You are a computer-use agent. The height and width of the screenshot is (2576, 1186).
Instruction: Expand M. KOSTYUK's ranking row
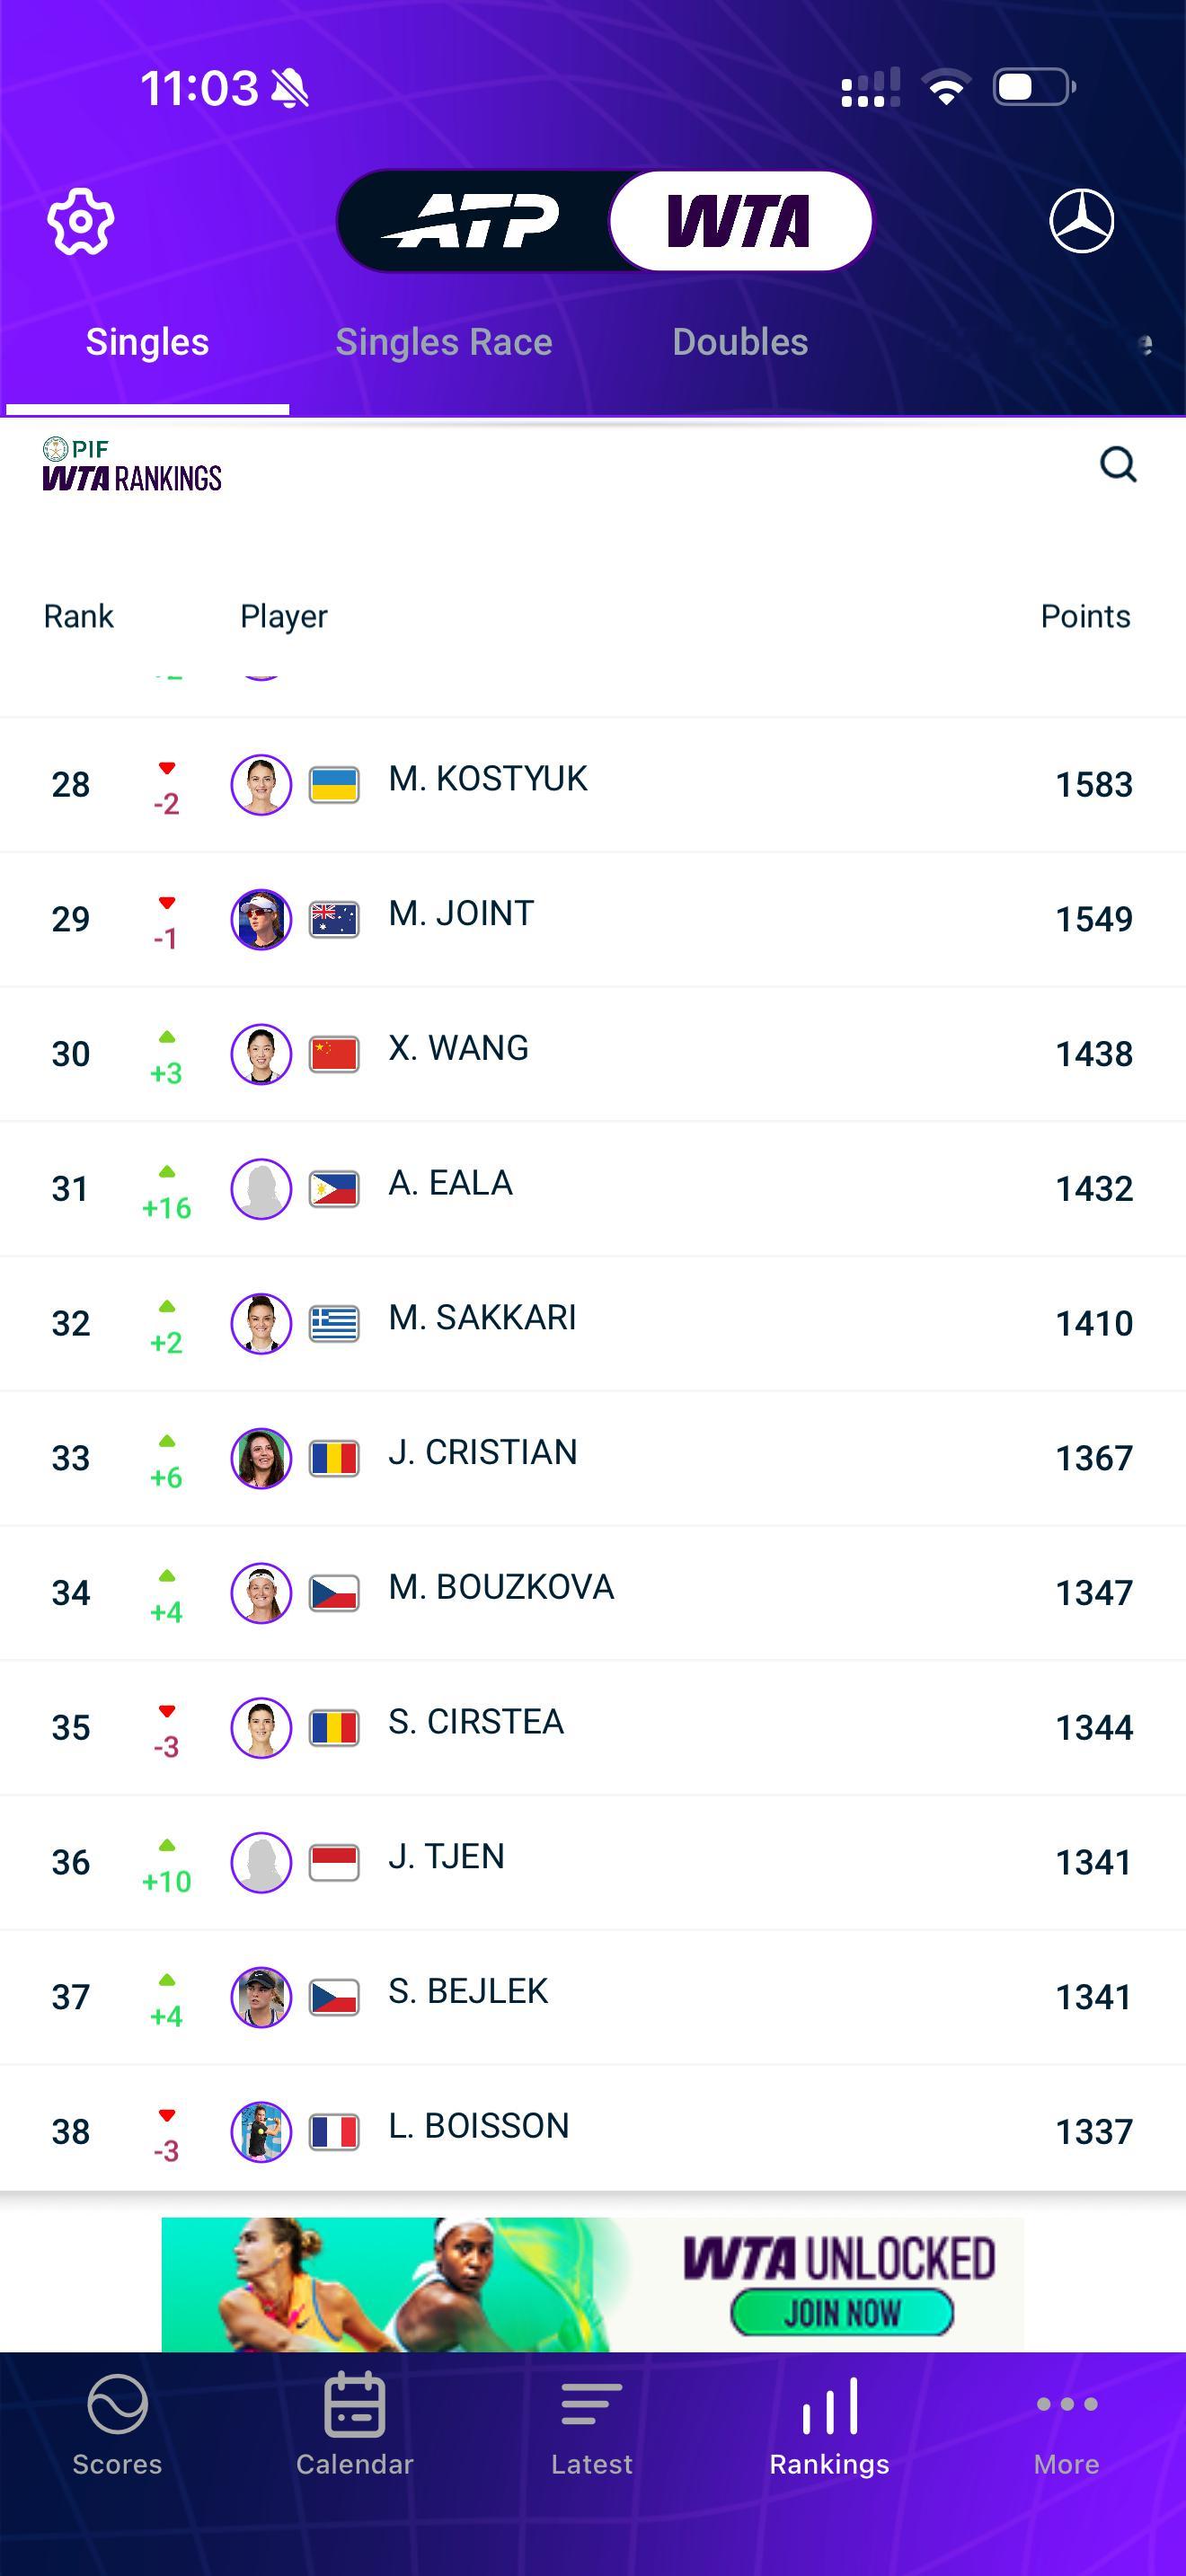593,784
